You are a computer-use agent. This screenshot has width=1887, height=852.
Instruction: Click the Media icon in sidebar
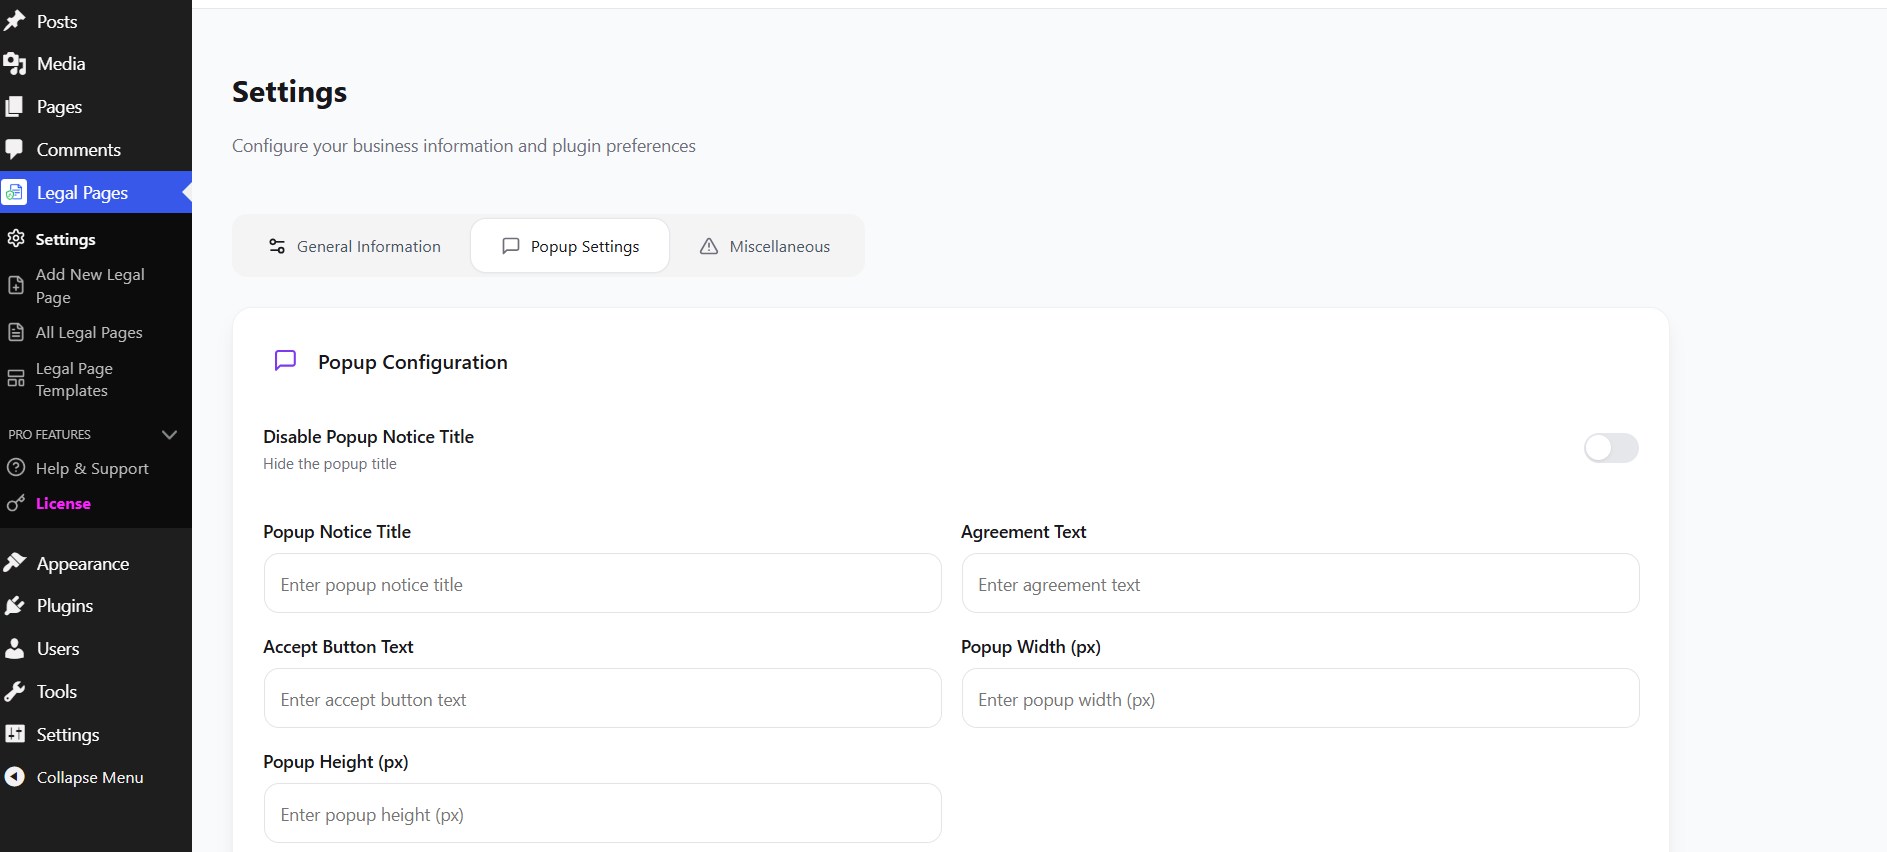(14, 64)
